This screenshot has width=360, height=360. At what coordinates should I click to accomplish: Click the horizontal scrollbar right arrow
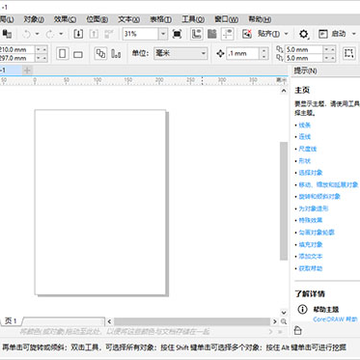pos(275,322)
